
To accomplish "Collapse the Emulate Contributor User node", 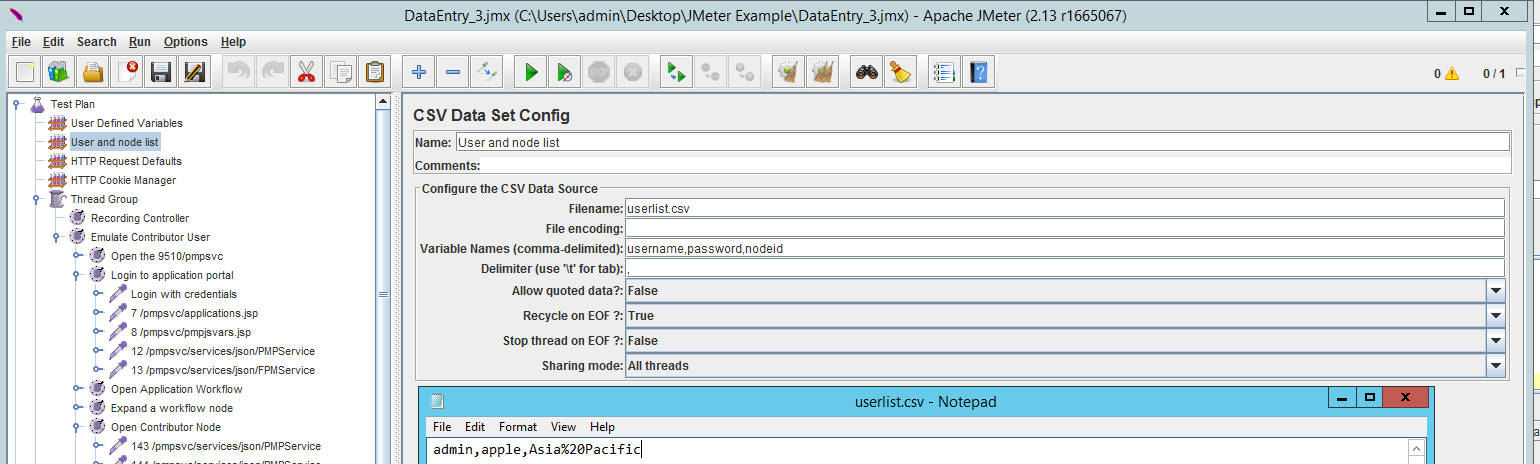I will 57,237.
